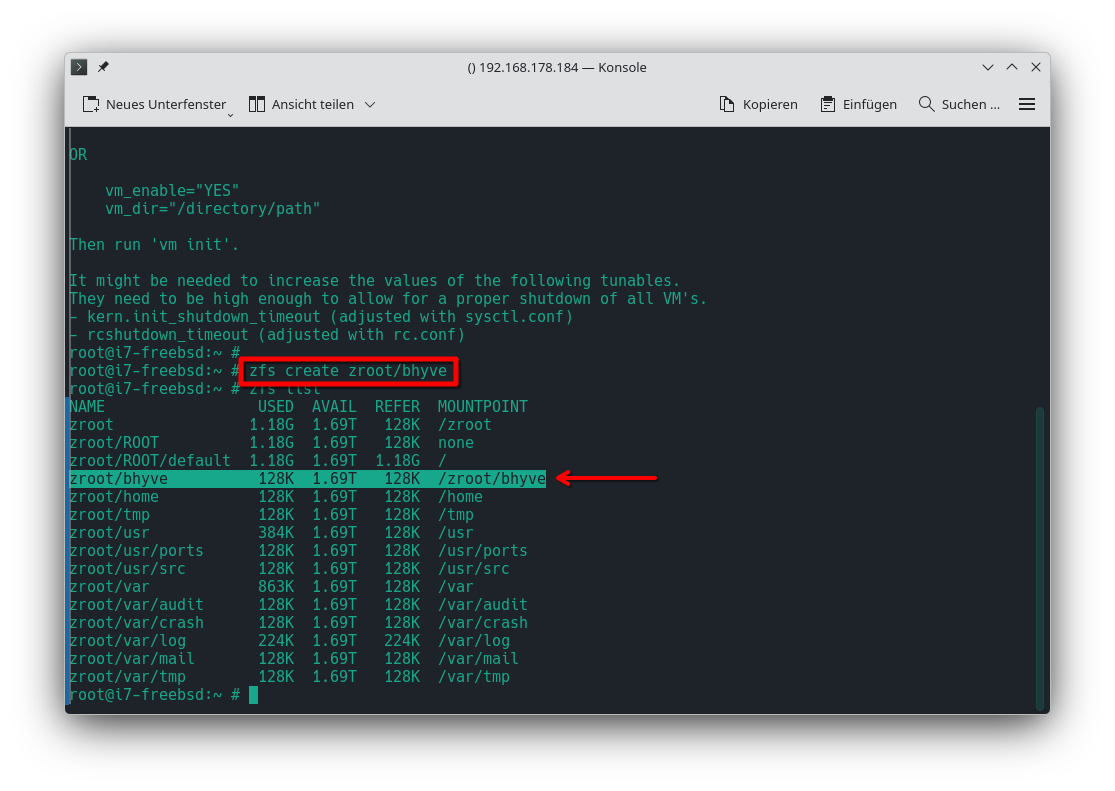Click the cursor at the last prompt
The width and height of the screenshot is (1115, 791).
click(254, 694)
